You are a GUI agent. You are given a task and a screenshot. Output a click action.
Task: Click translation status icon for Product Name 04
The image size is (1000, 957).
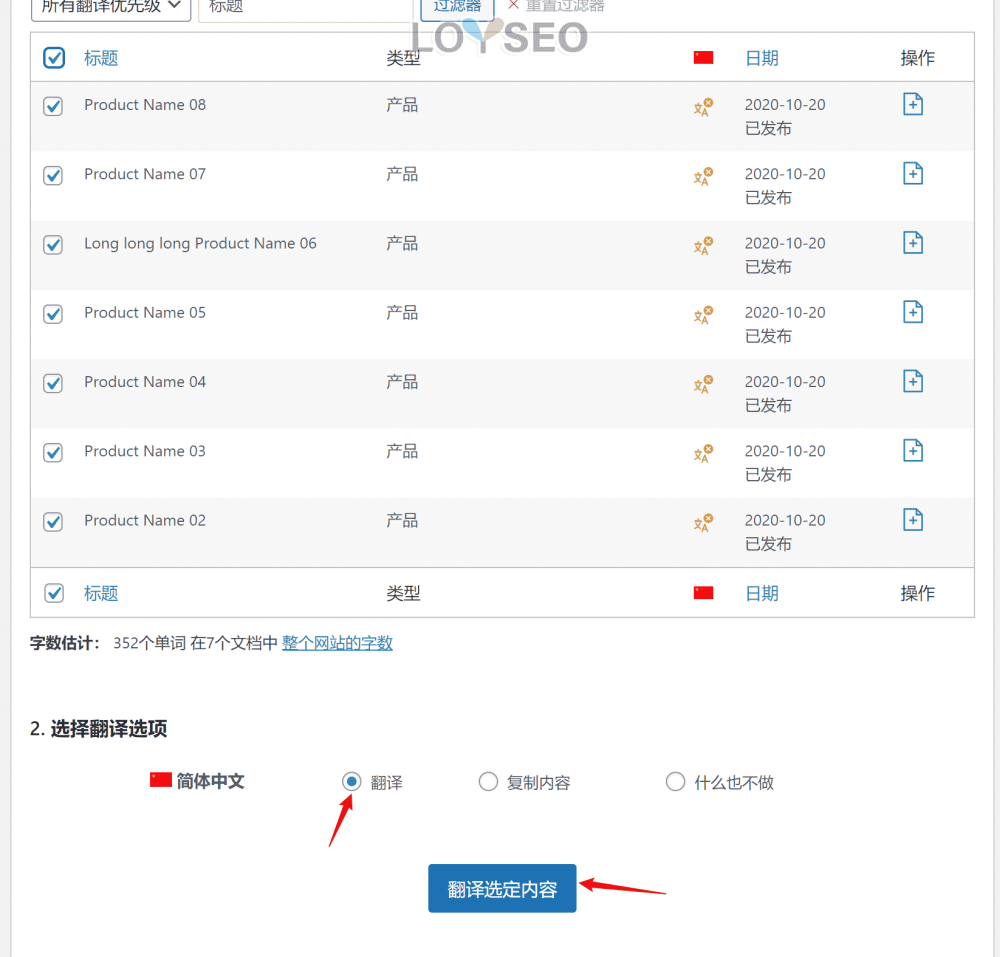(x=703, y=384)
